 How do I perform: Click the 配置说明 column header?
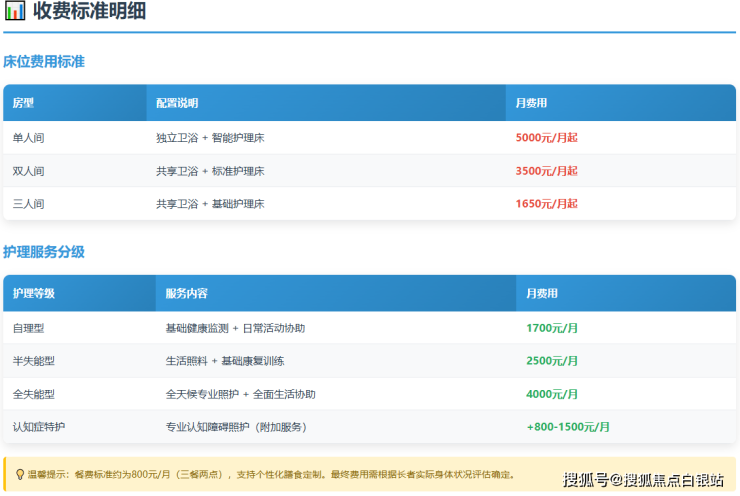[177, 103]
